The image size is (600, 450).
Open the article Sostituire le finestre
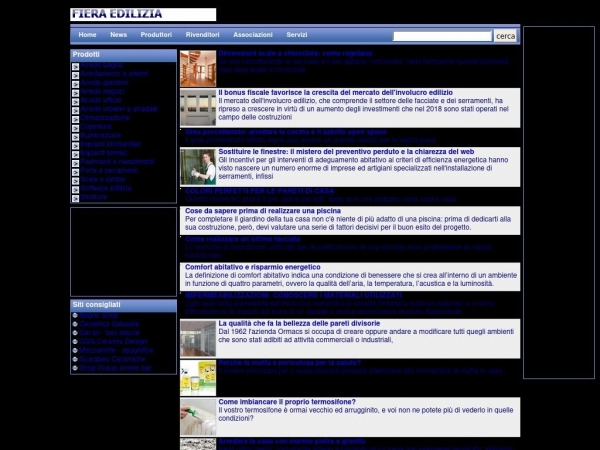click(346, 152)
